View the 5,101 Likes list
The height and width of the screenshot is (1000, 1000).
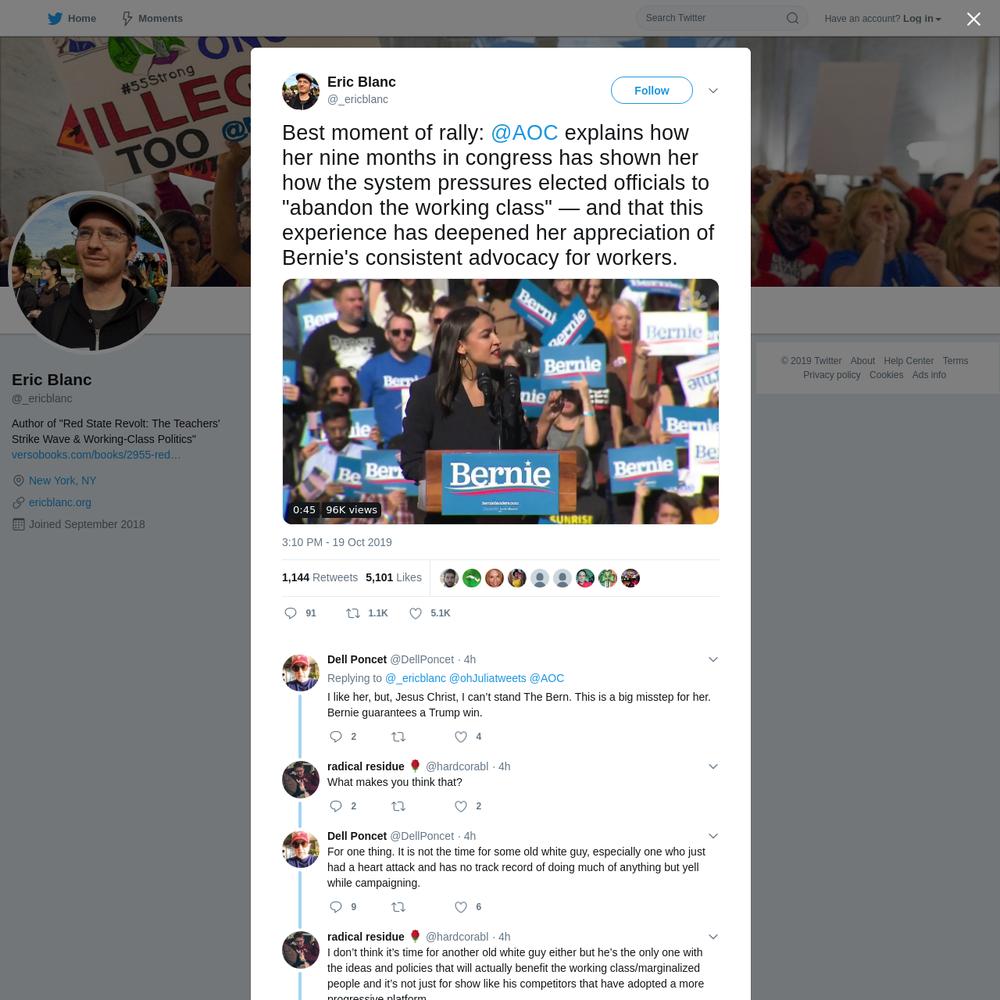point(393,577)
